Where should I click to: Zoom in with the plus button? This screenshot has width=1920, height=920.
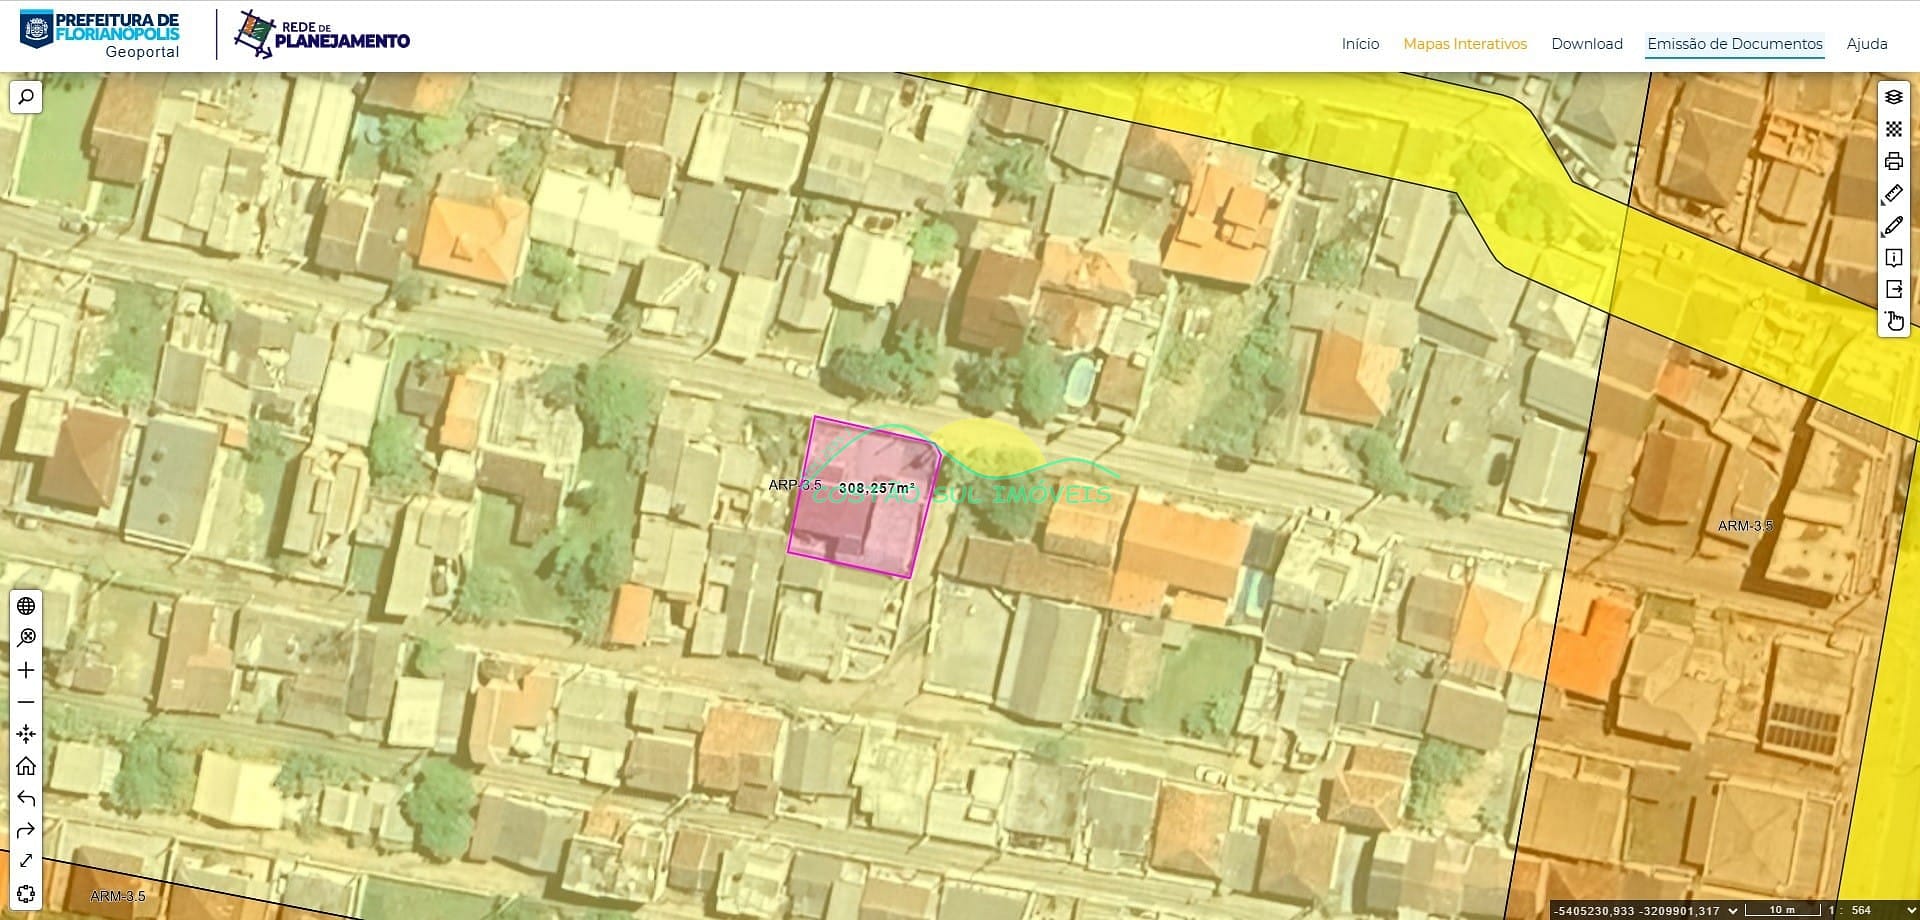[26, 670]
